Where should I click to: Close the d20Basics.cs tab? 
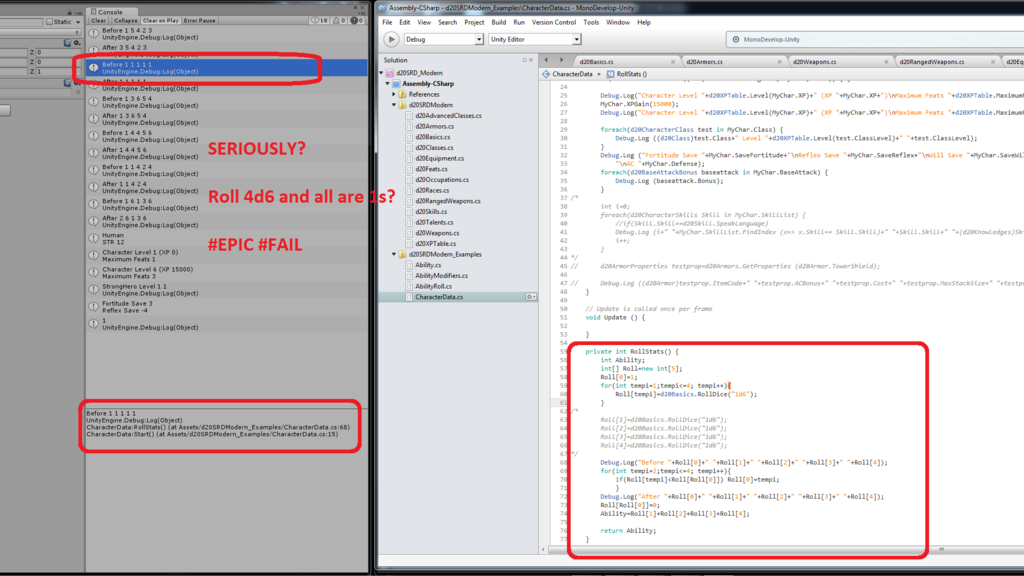(673, 62)
